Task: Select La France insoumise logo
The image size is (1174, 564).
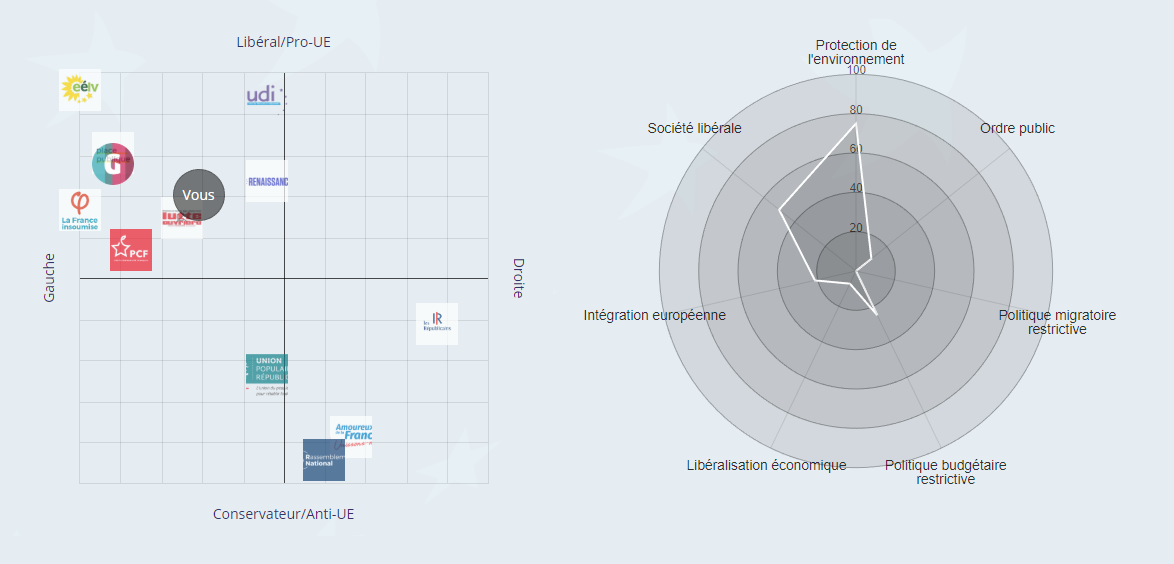Action: coord(79,210)
